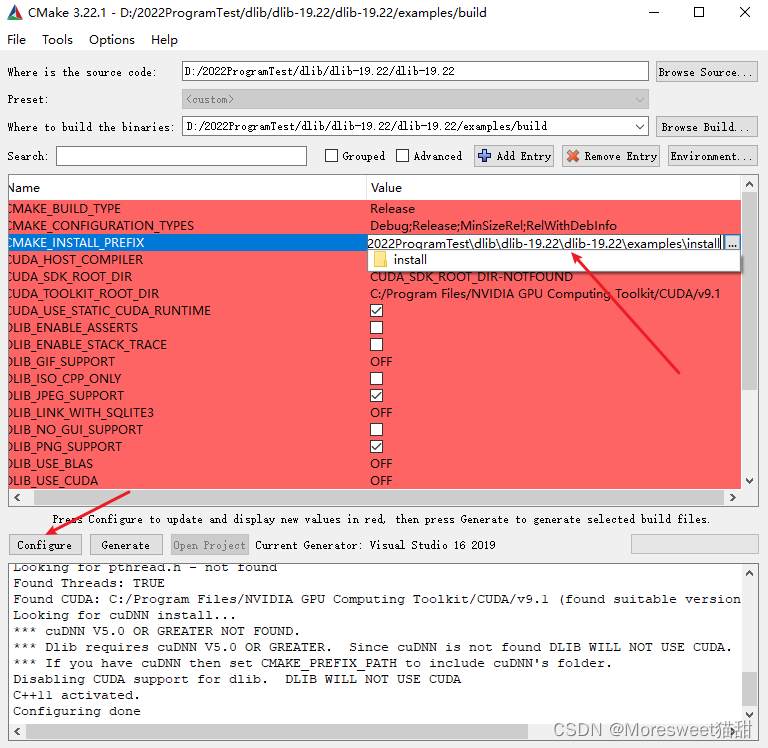768x748 pixels.
Task: Toggle the Grouped checkbox
Action: tap(332, 156)
